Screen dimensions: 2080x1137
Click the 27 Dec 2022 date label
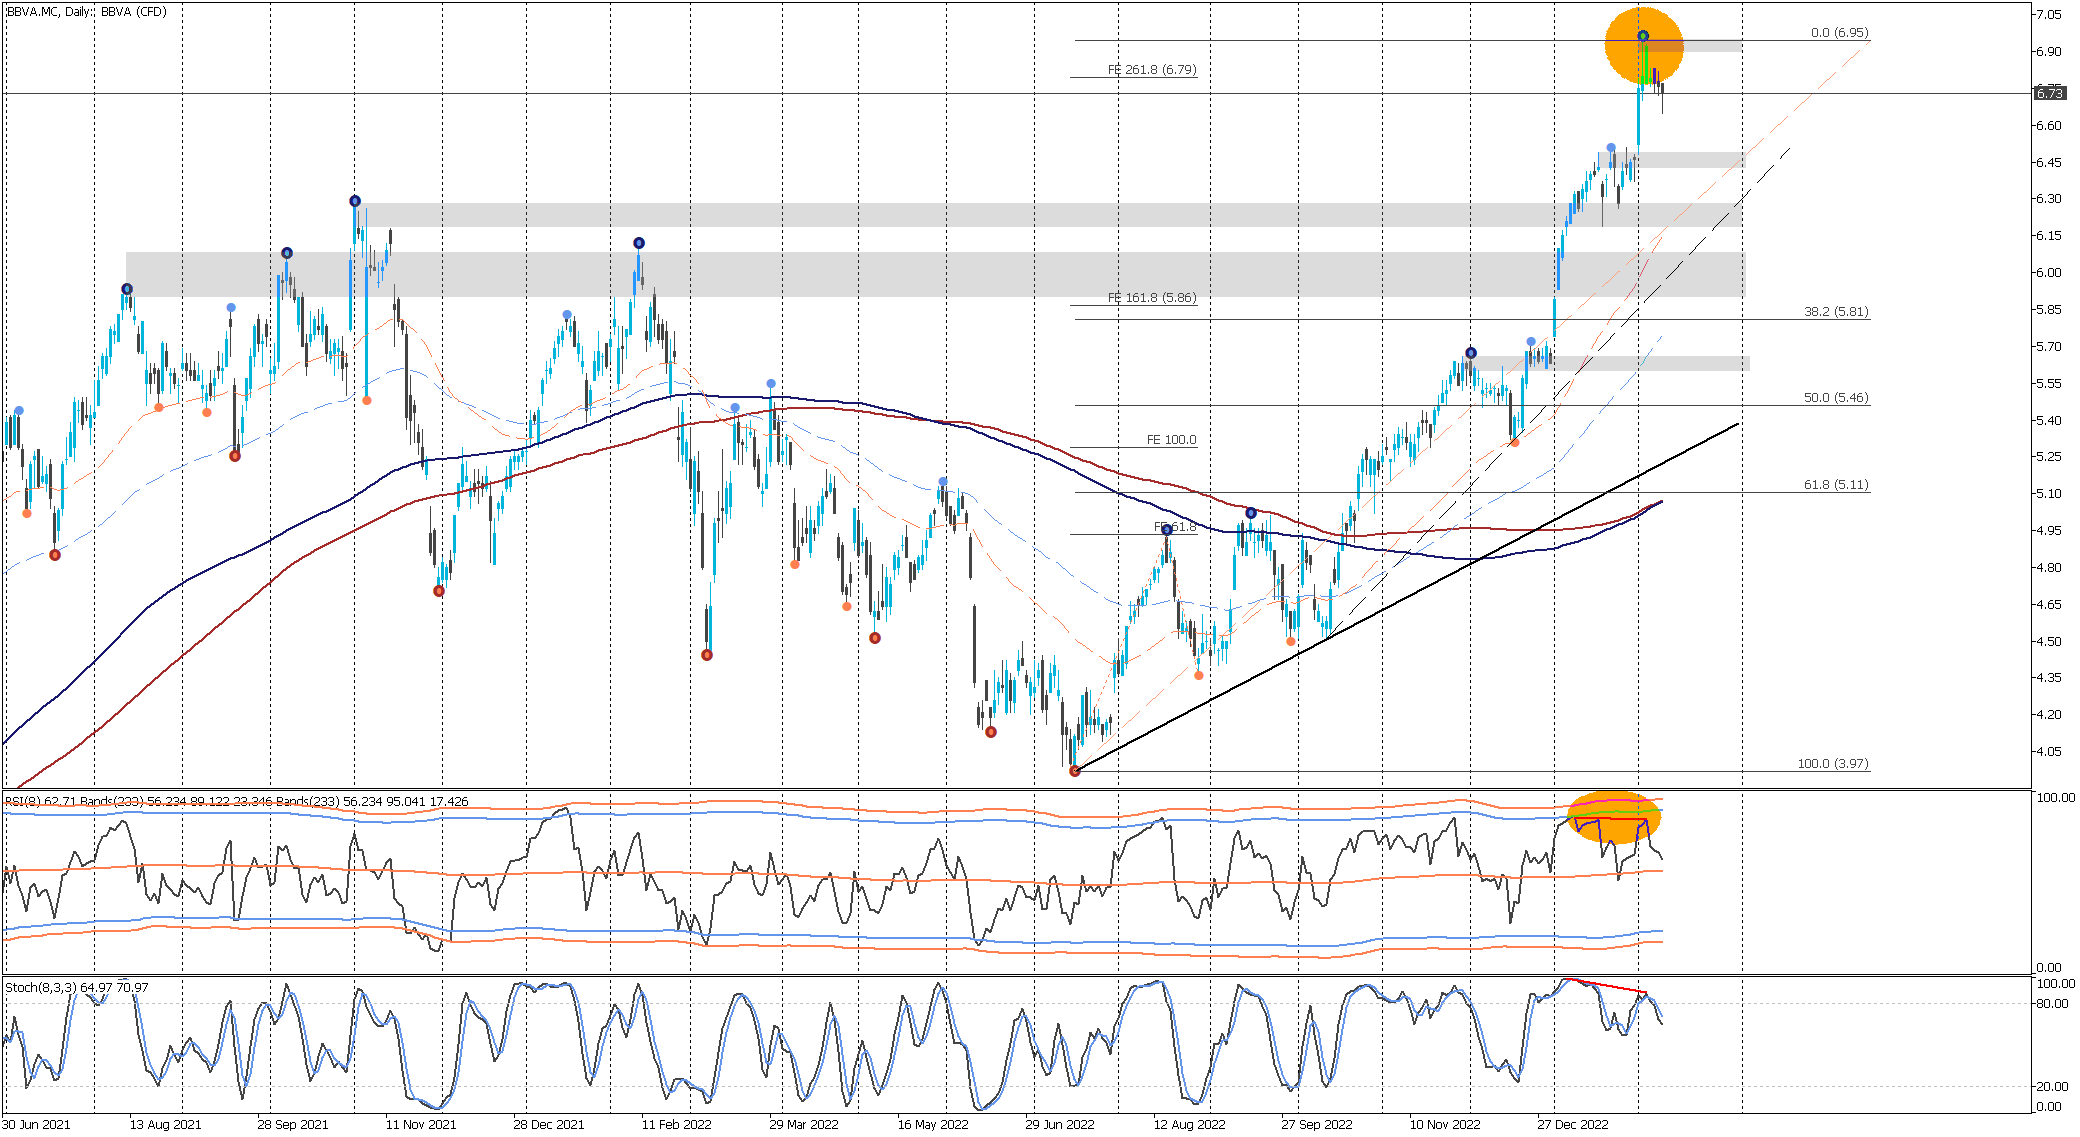pos(1573,1125)
